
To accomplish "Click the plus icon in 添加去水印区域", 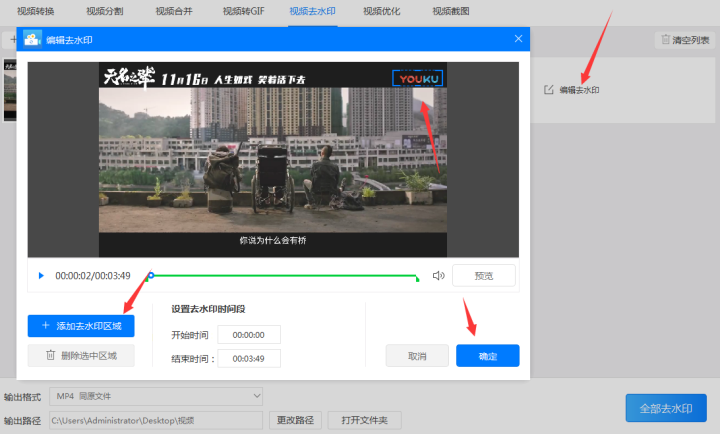I will click(x=45, y=326).
